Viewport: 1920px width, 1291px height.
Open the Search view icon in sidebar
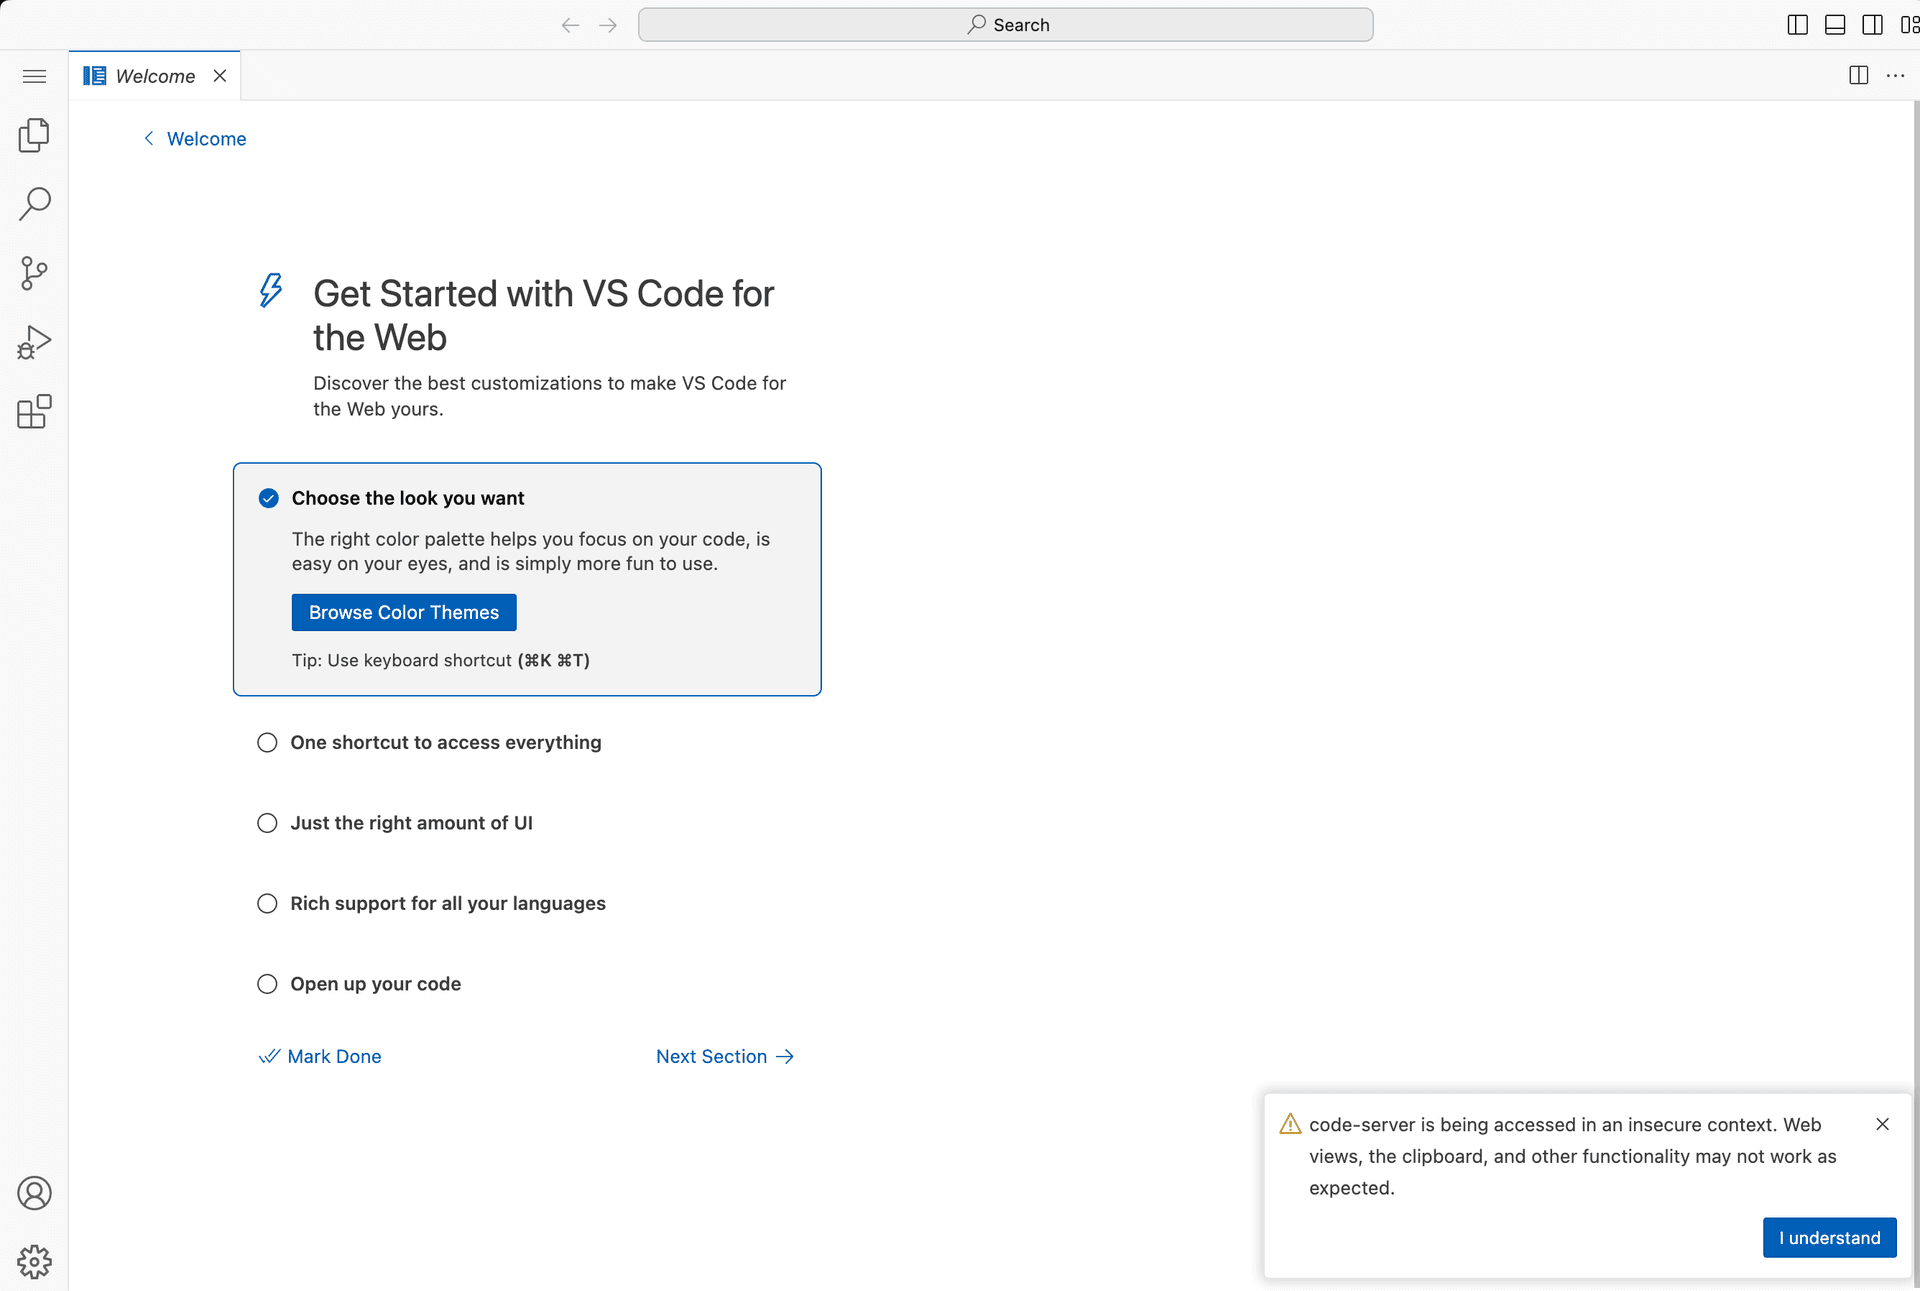[34, 204]
